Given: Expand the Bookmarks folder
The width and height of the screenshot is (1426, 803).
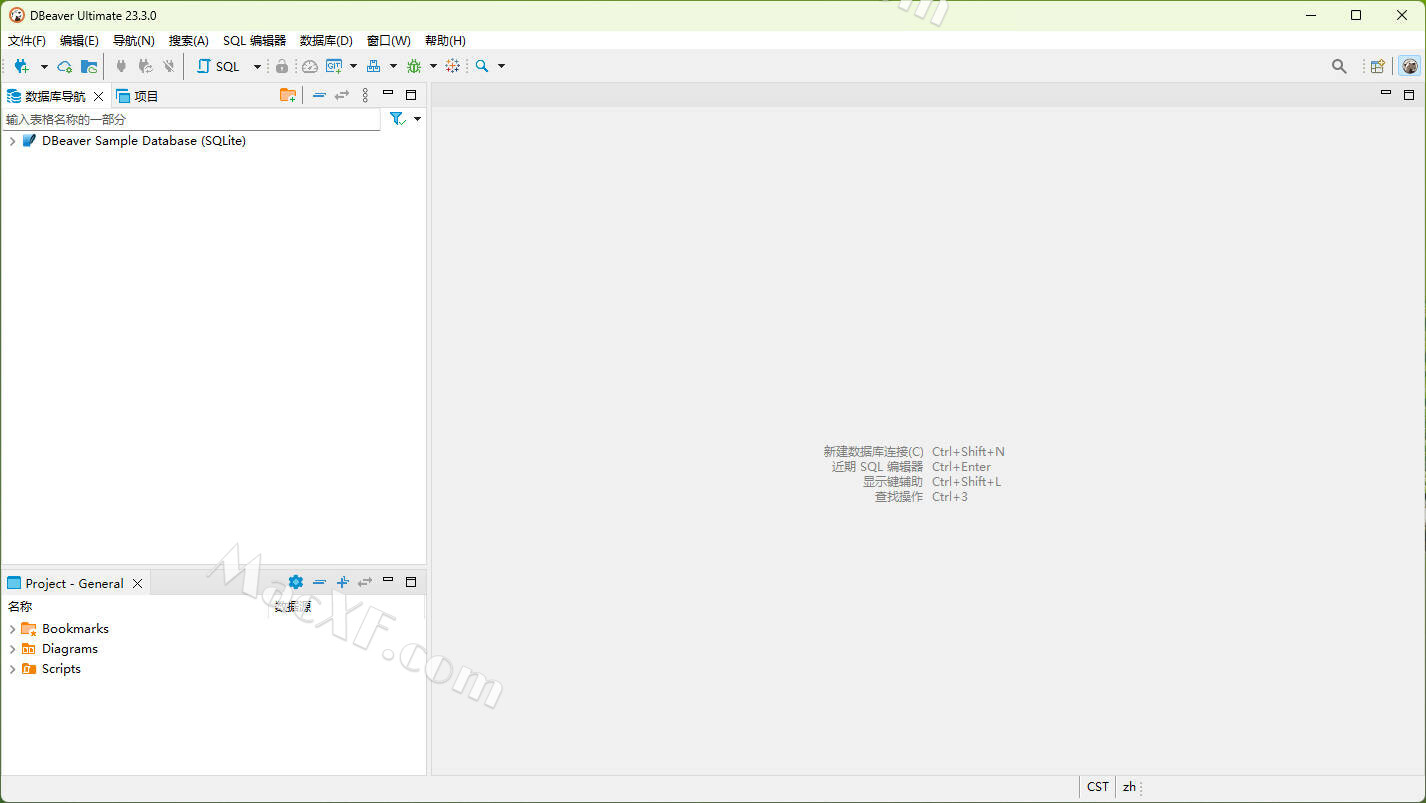Looking at the screenshot, I should [12, 629].
